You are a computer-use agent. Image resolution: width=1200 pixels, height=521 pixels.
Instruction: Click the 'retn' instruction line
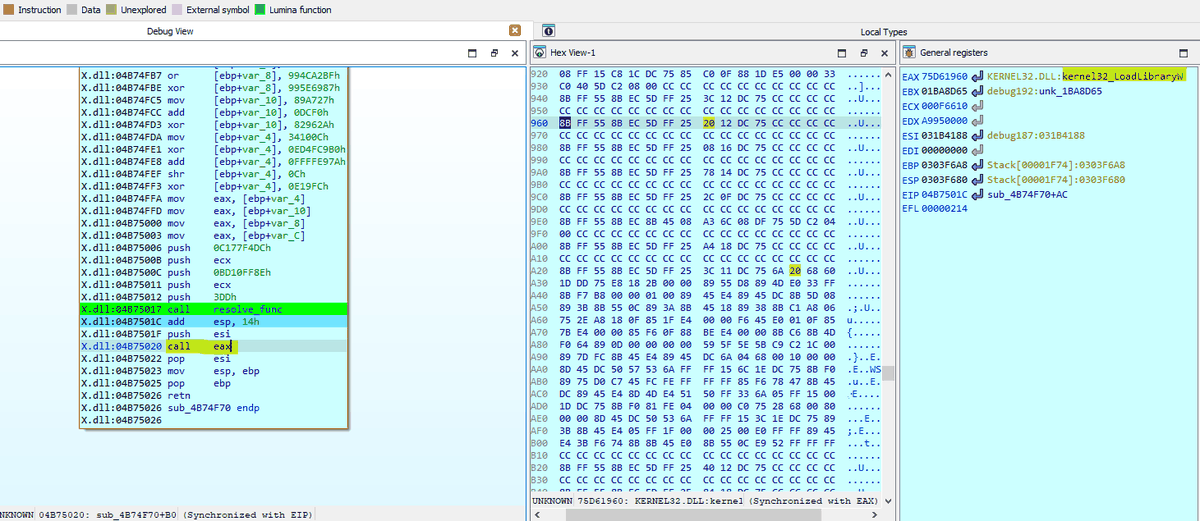pyautogui.click(x=213, y=393)
